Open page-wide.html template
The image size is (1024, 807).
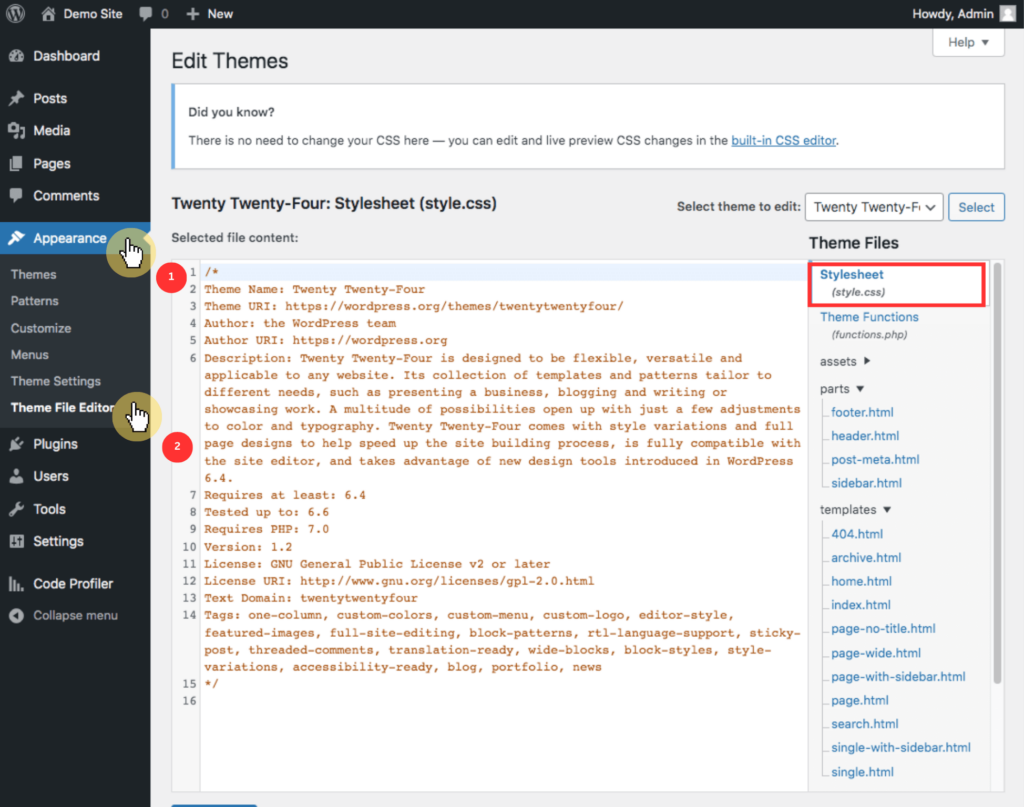(x=876, y=653)
